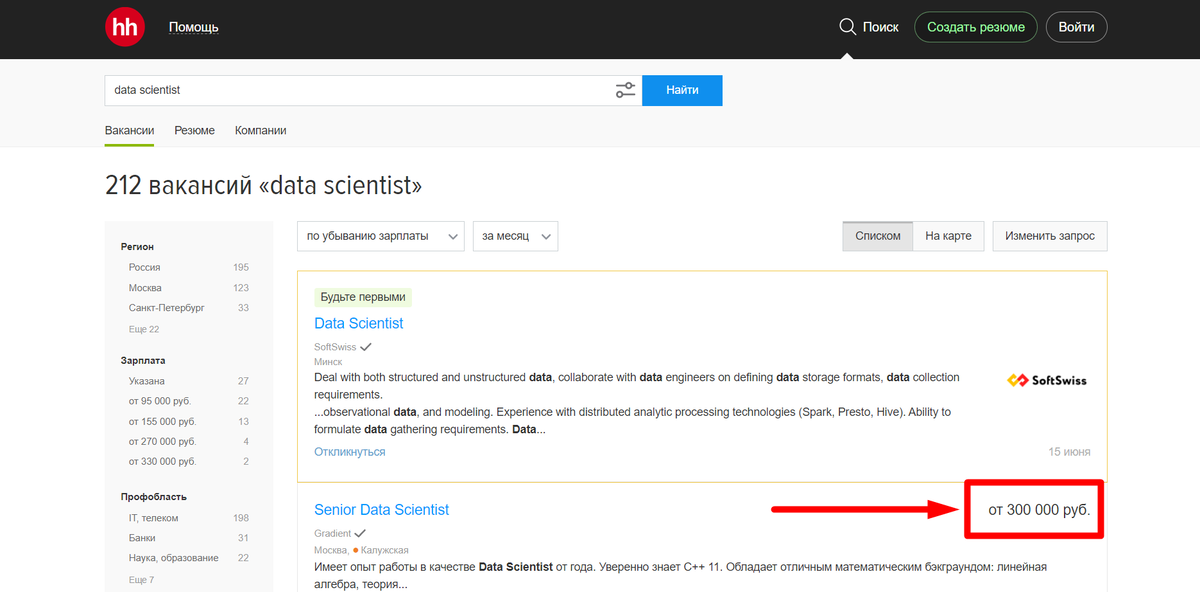Click the search magnifier icon in header
The width and height of the screenshot is (1200, 592).
point(847,27)
